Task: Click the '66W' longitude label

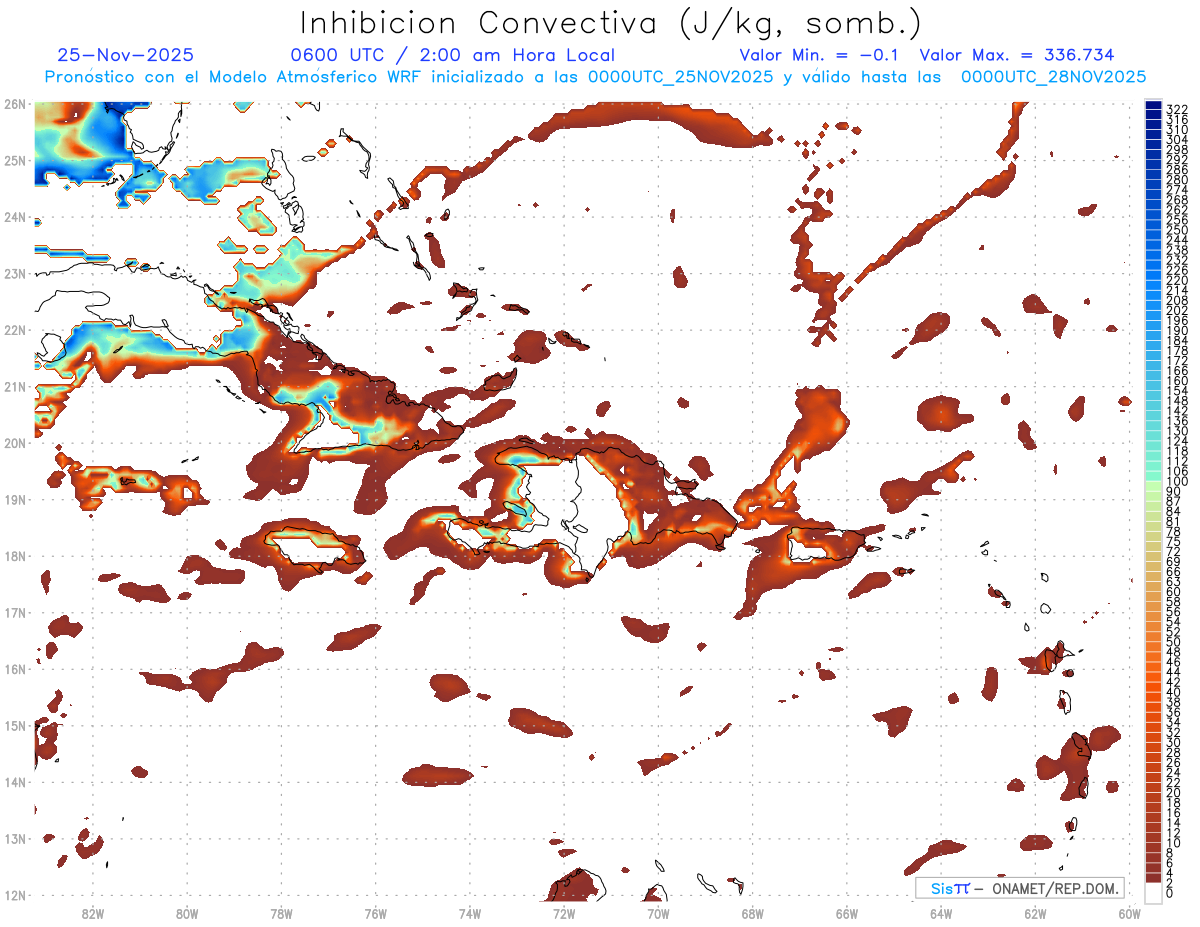Action: point(846,913)
